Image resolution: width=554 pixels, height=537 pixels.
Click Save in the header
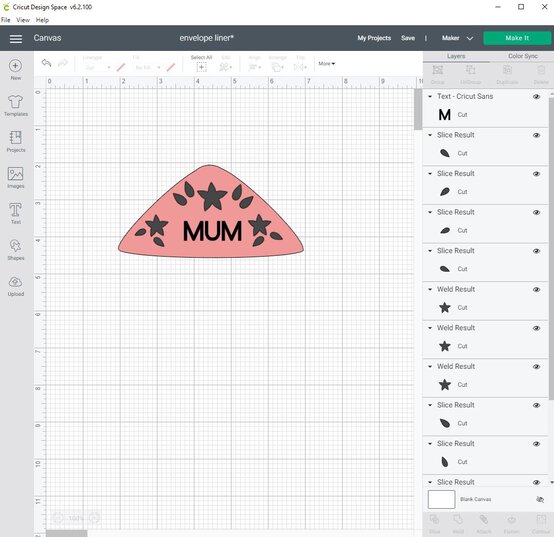[408, 38]
